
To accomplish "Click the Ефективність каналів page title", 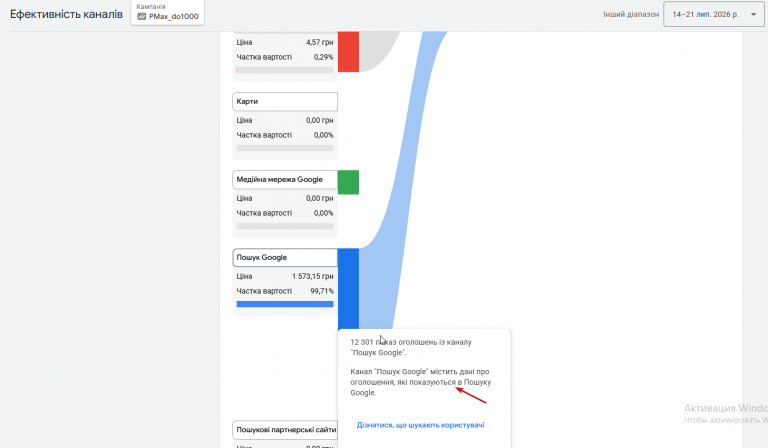I will coord(66,14).
